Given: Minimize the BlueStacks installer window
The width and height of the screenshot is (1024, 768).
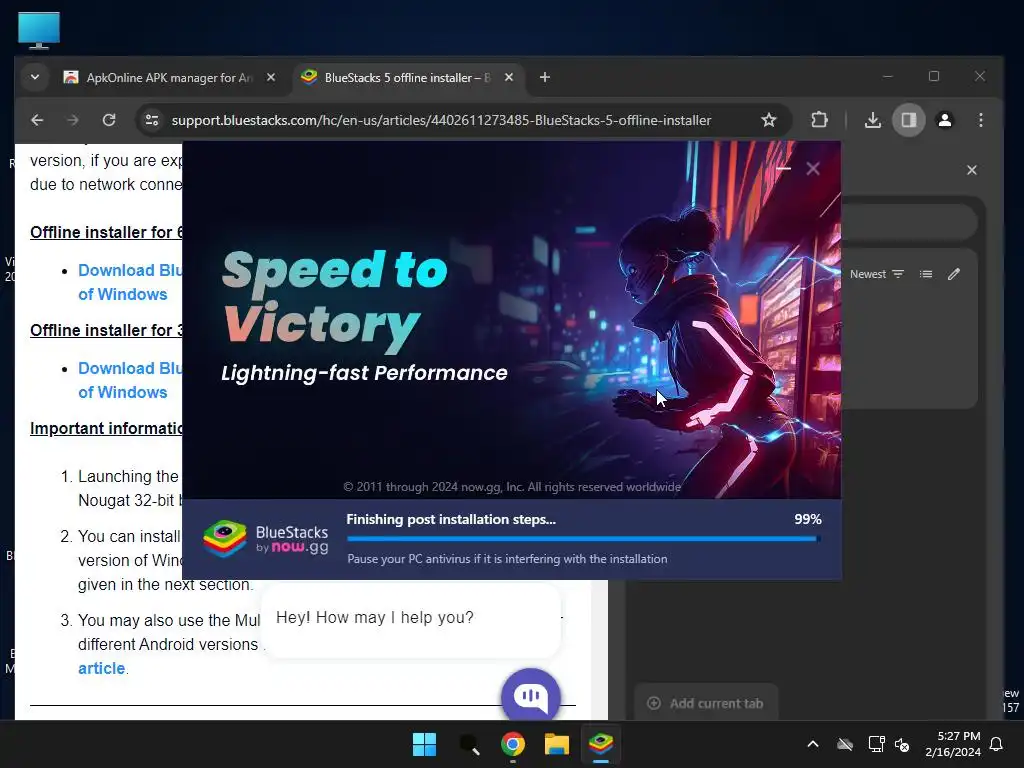Looking at the screenshot, I should 784,168.
